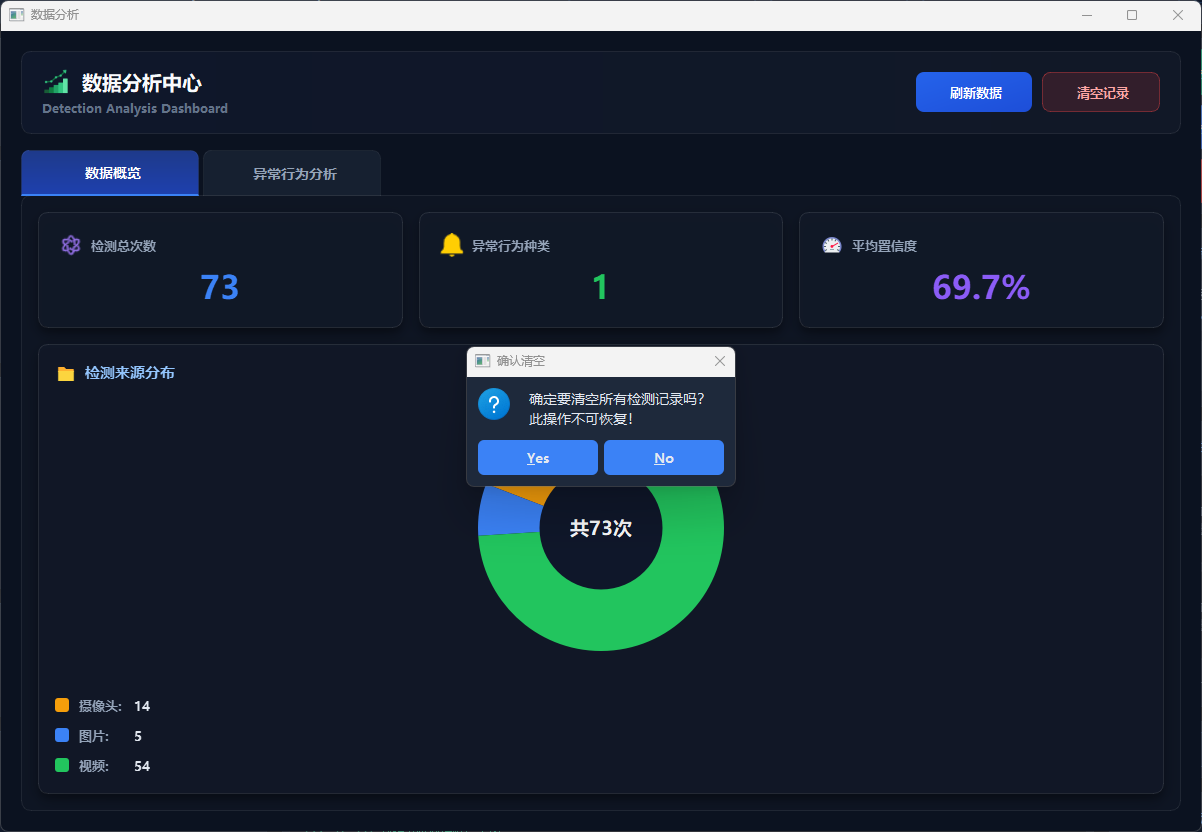Click the 数据分析 window title bar icon
Viewport: 1202px width, 832px height.
point(16,15)
